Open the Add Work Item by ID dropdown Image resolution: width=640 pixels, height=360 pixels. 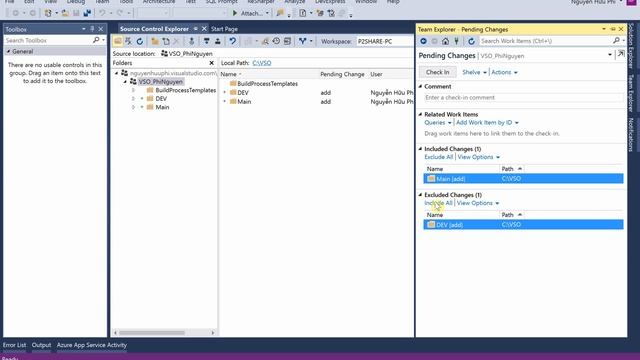pos(487,122)
